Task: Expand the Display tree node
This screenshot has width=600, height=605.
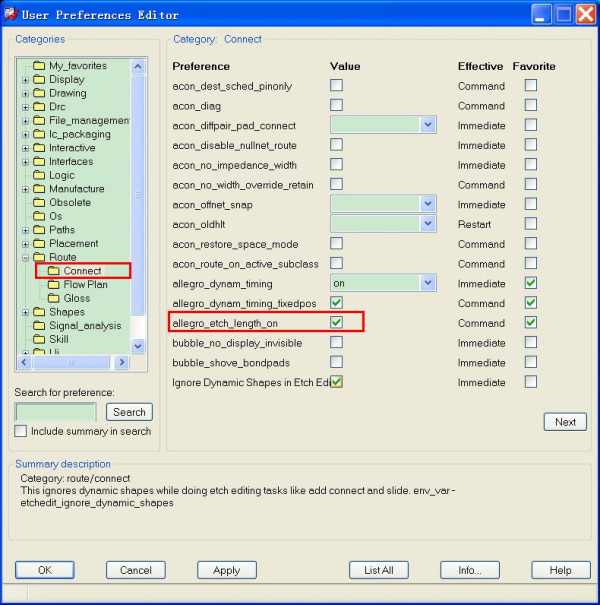Action: click(25, 80)
